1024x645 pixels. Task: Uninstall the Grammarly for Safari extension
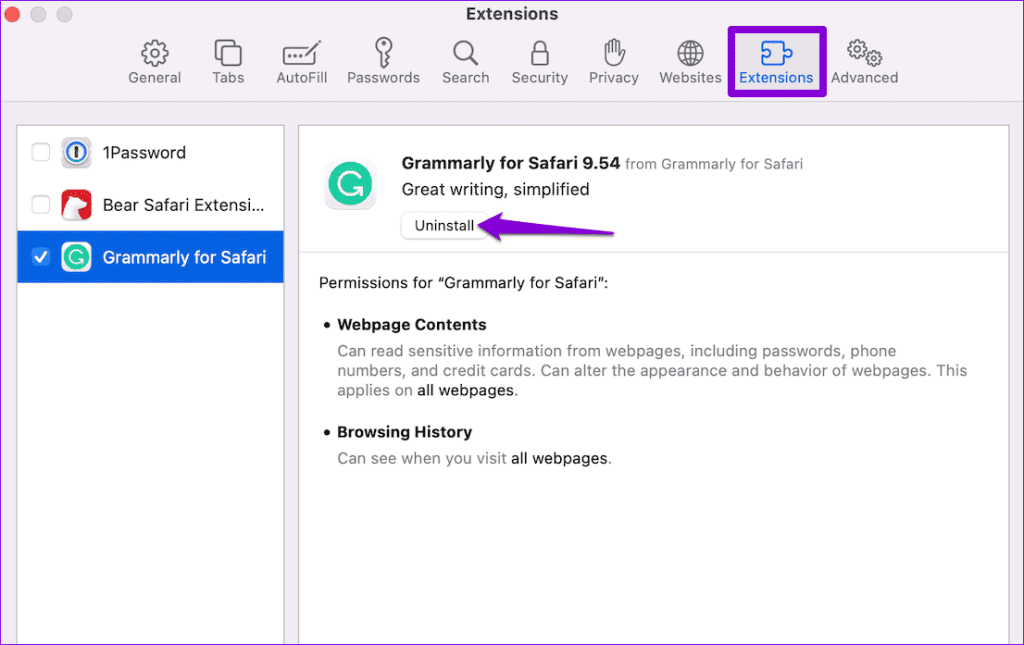click(x=444, y=225)
